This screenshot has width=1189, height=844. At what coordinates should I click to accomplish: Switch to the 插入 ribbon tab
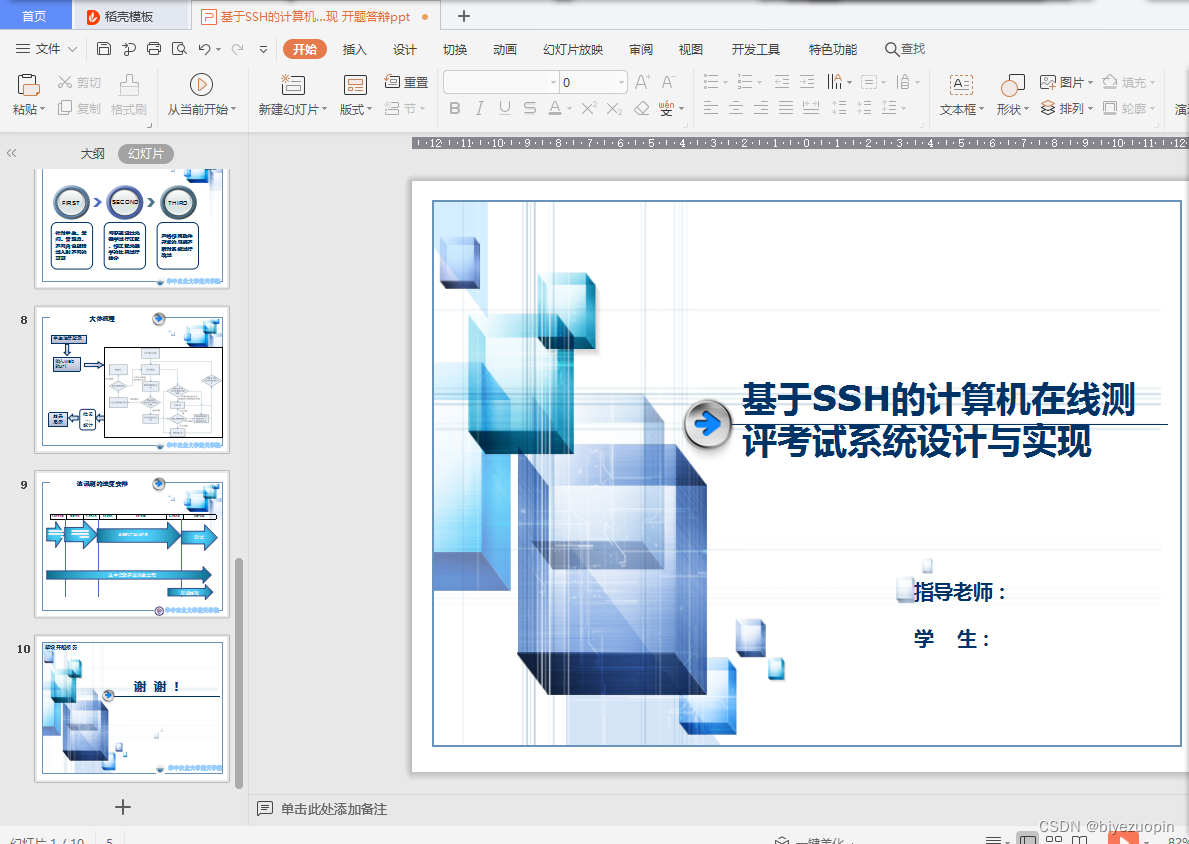pos(354,48)
